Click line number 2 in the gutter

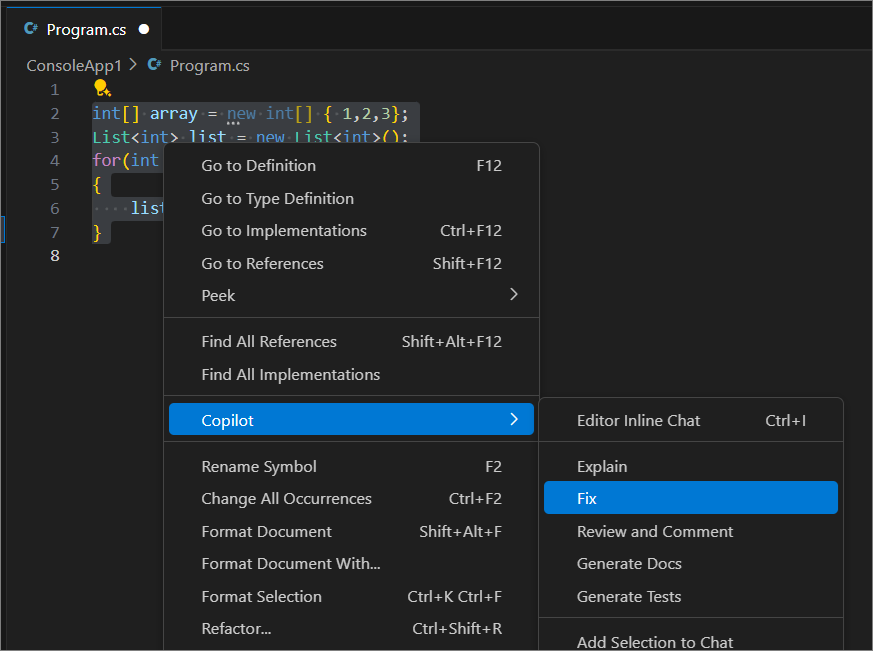pyautogui.click(x=55, y=114)
